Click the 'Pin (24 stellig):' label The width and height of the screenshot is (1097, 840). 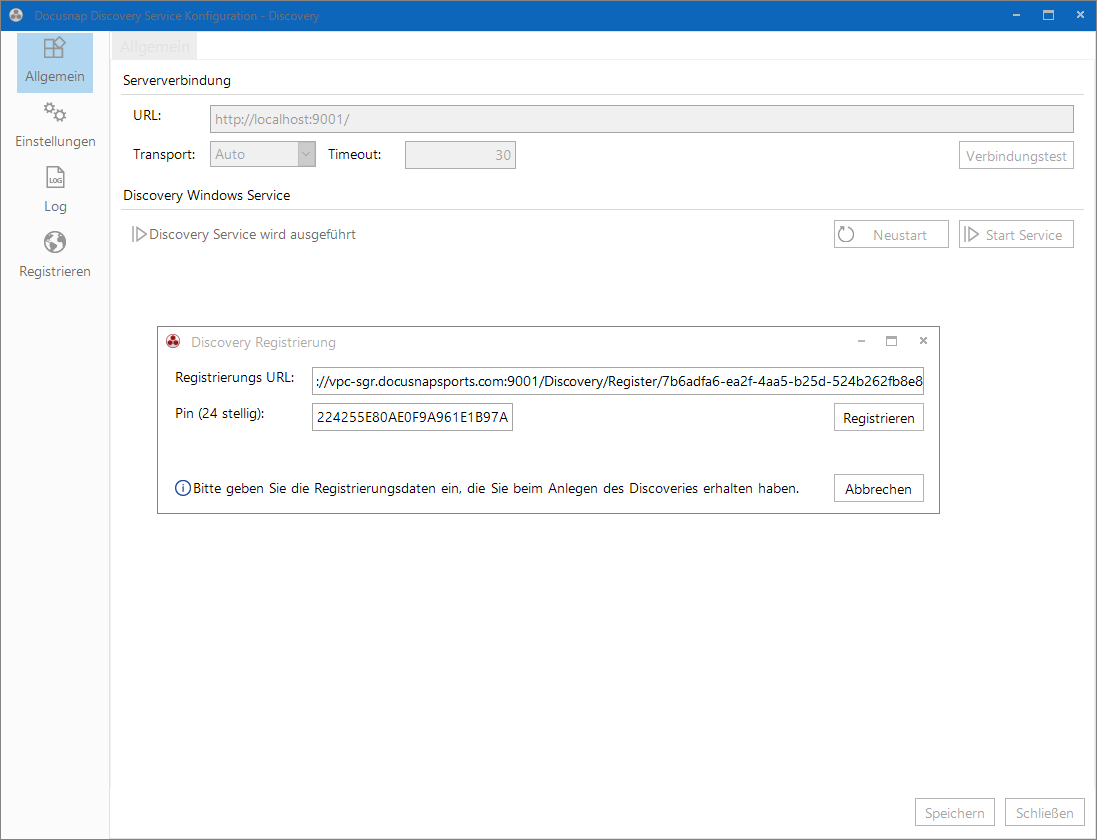tap(220, 413)
